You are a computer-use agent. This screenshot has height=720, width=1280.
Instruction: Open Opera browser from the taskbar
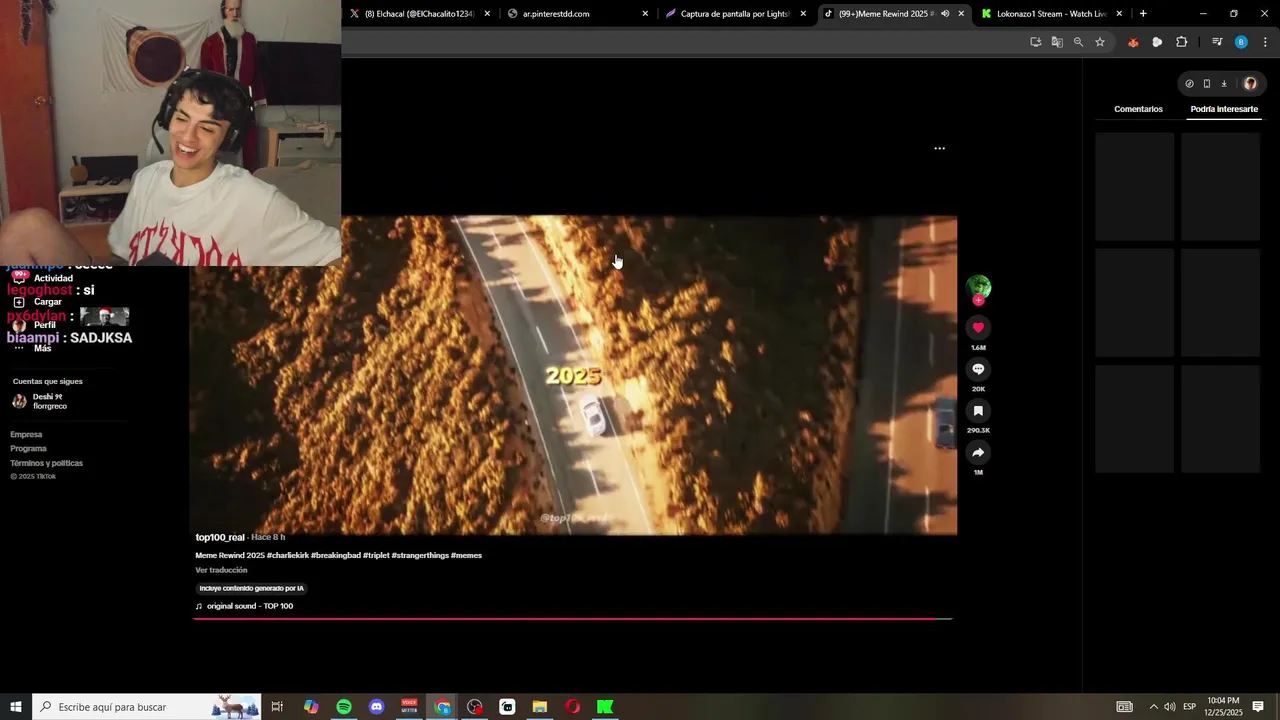pos(573,707)
